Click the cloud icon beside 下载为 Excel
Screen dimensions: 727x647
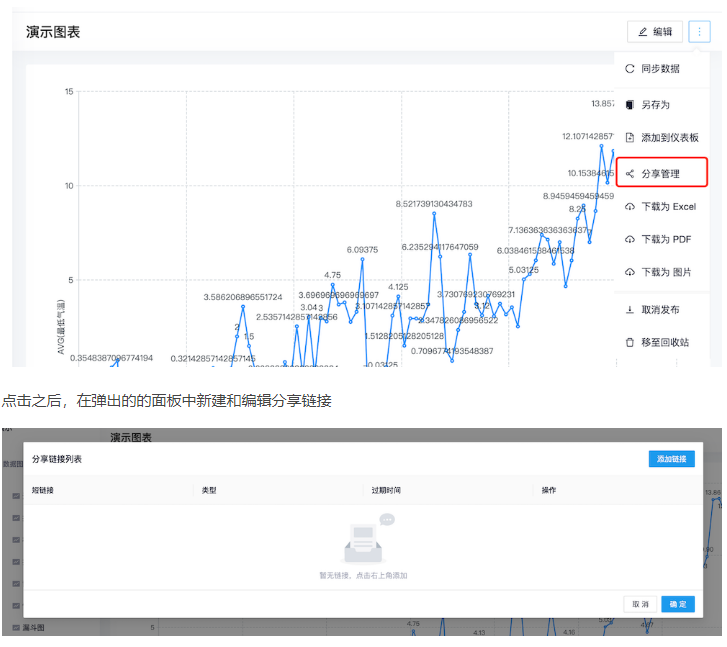click(630, 207)
